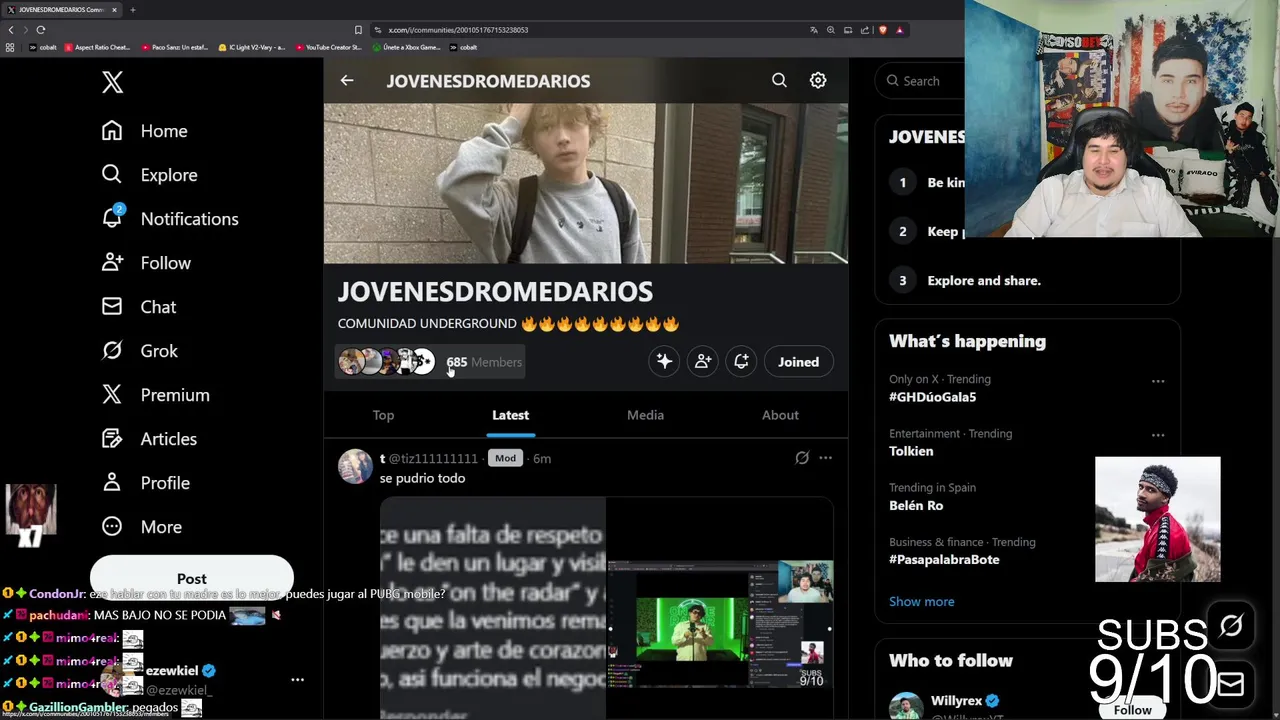
Task: Open the browser apps grid icon
Action: click(x=10, y=47)
